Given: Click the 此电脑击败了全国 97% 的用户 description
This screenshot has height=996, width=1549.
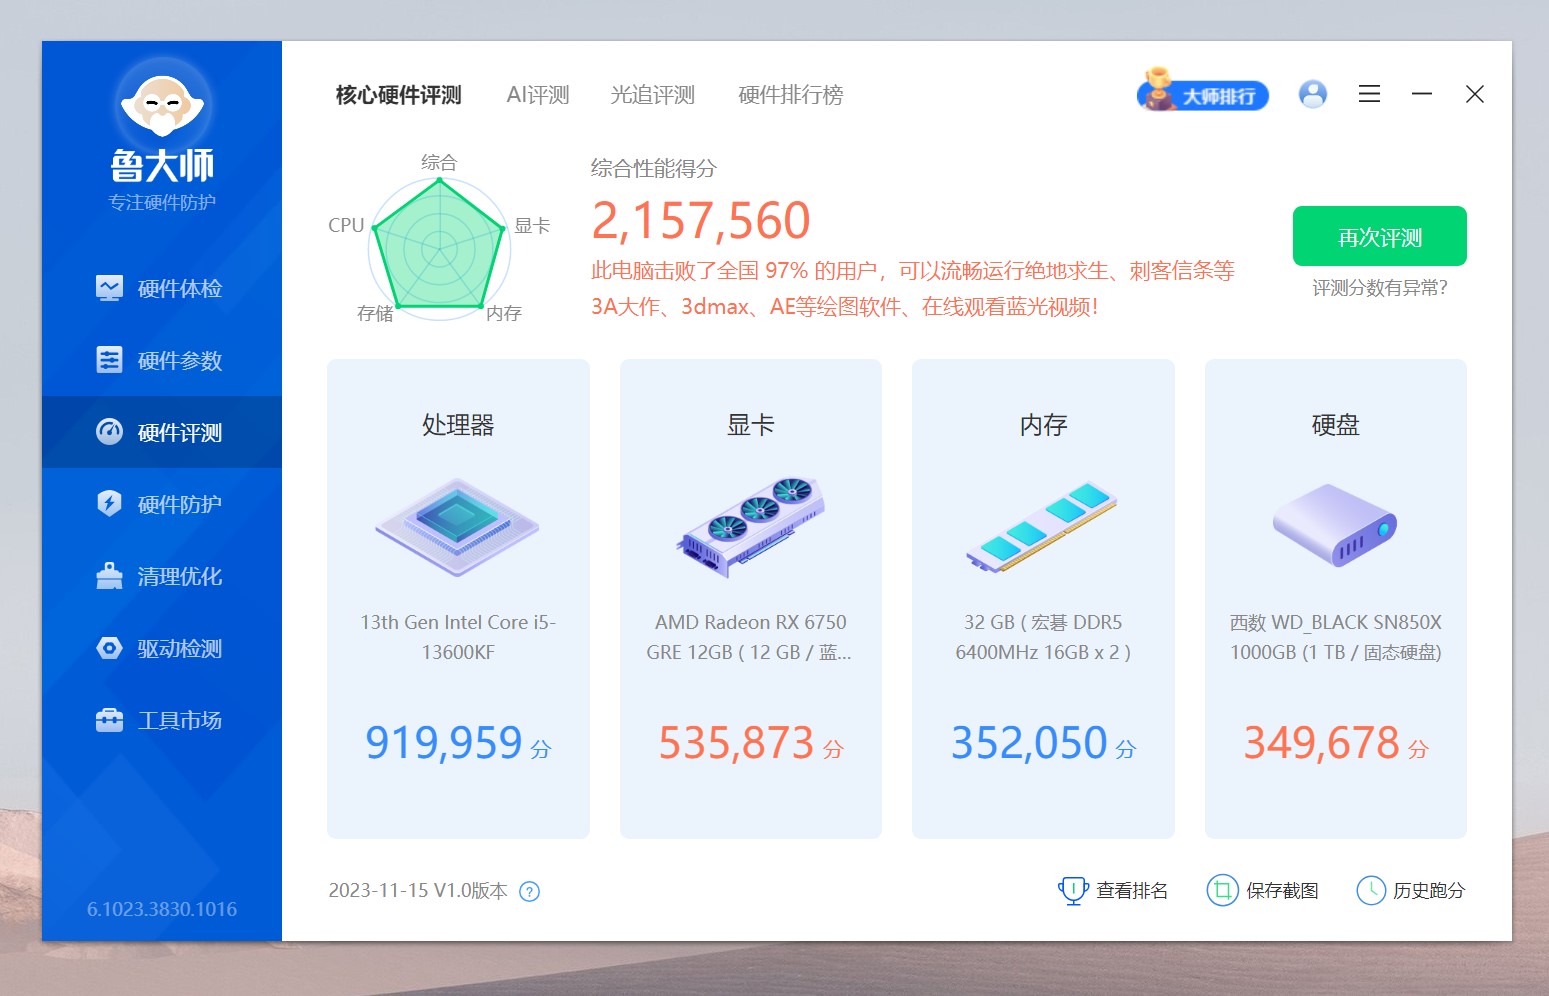Looking at the screenshot, I should coord(912,288).
